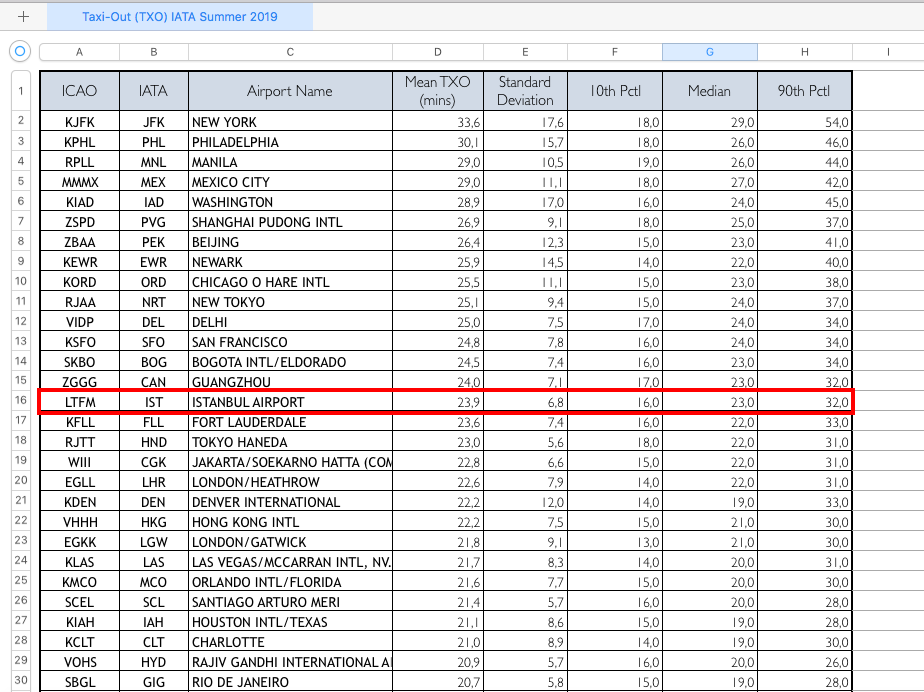Select the column G header
Viewport: 924px width, 692px height.
[709, 52]
